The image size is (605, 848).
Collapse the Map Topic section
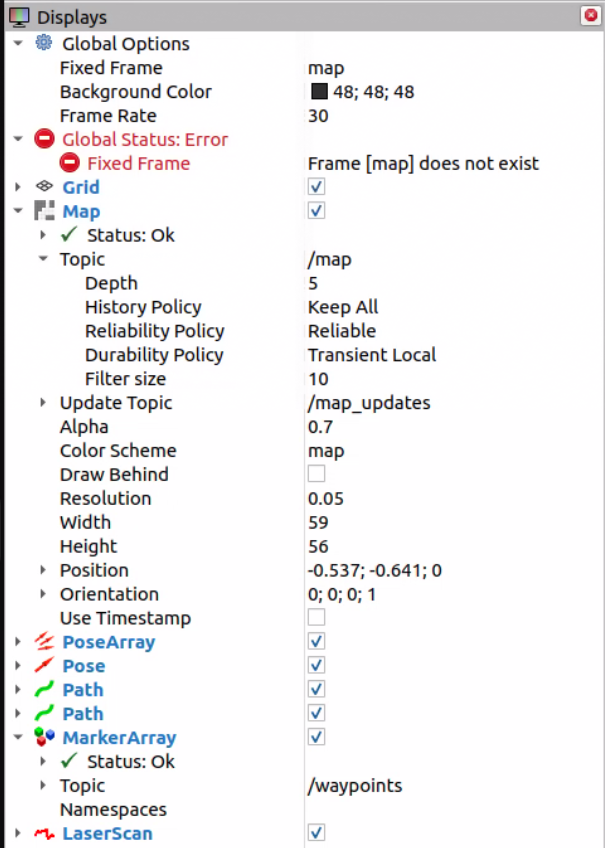click(43, 259)
